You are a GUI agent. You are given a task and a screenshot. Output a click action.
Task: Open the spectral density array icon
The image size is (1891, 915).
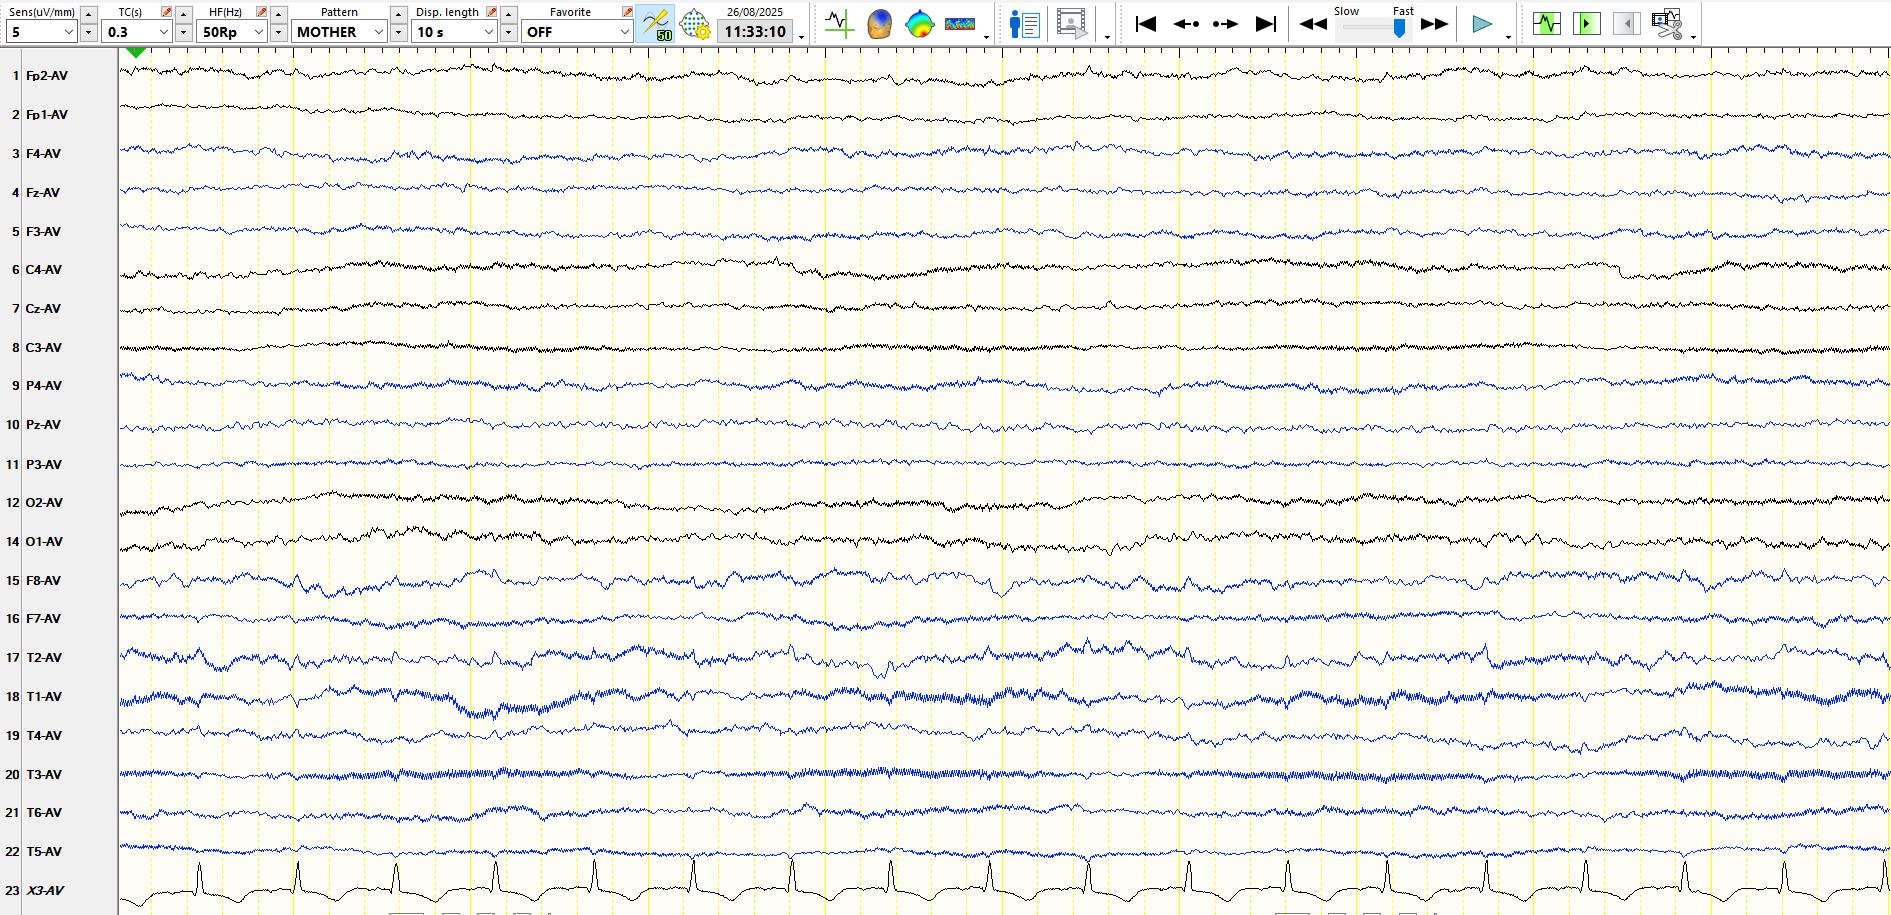tap(959, 24)
